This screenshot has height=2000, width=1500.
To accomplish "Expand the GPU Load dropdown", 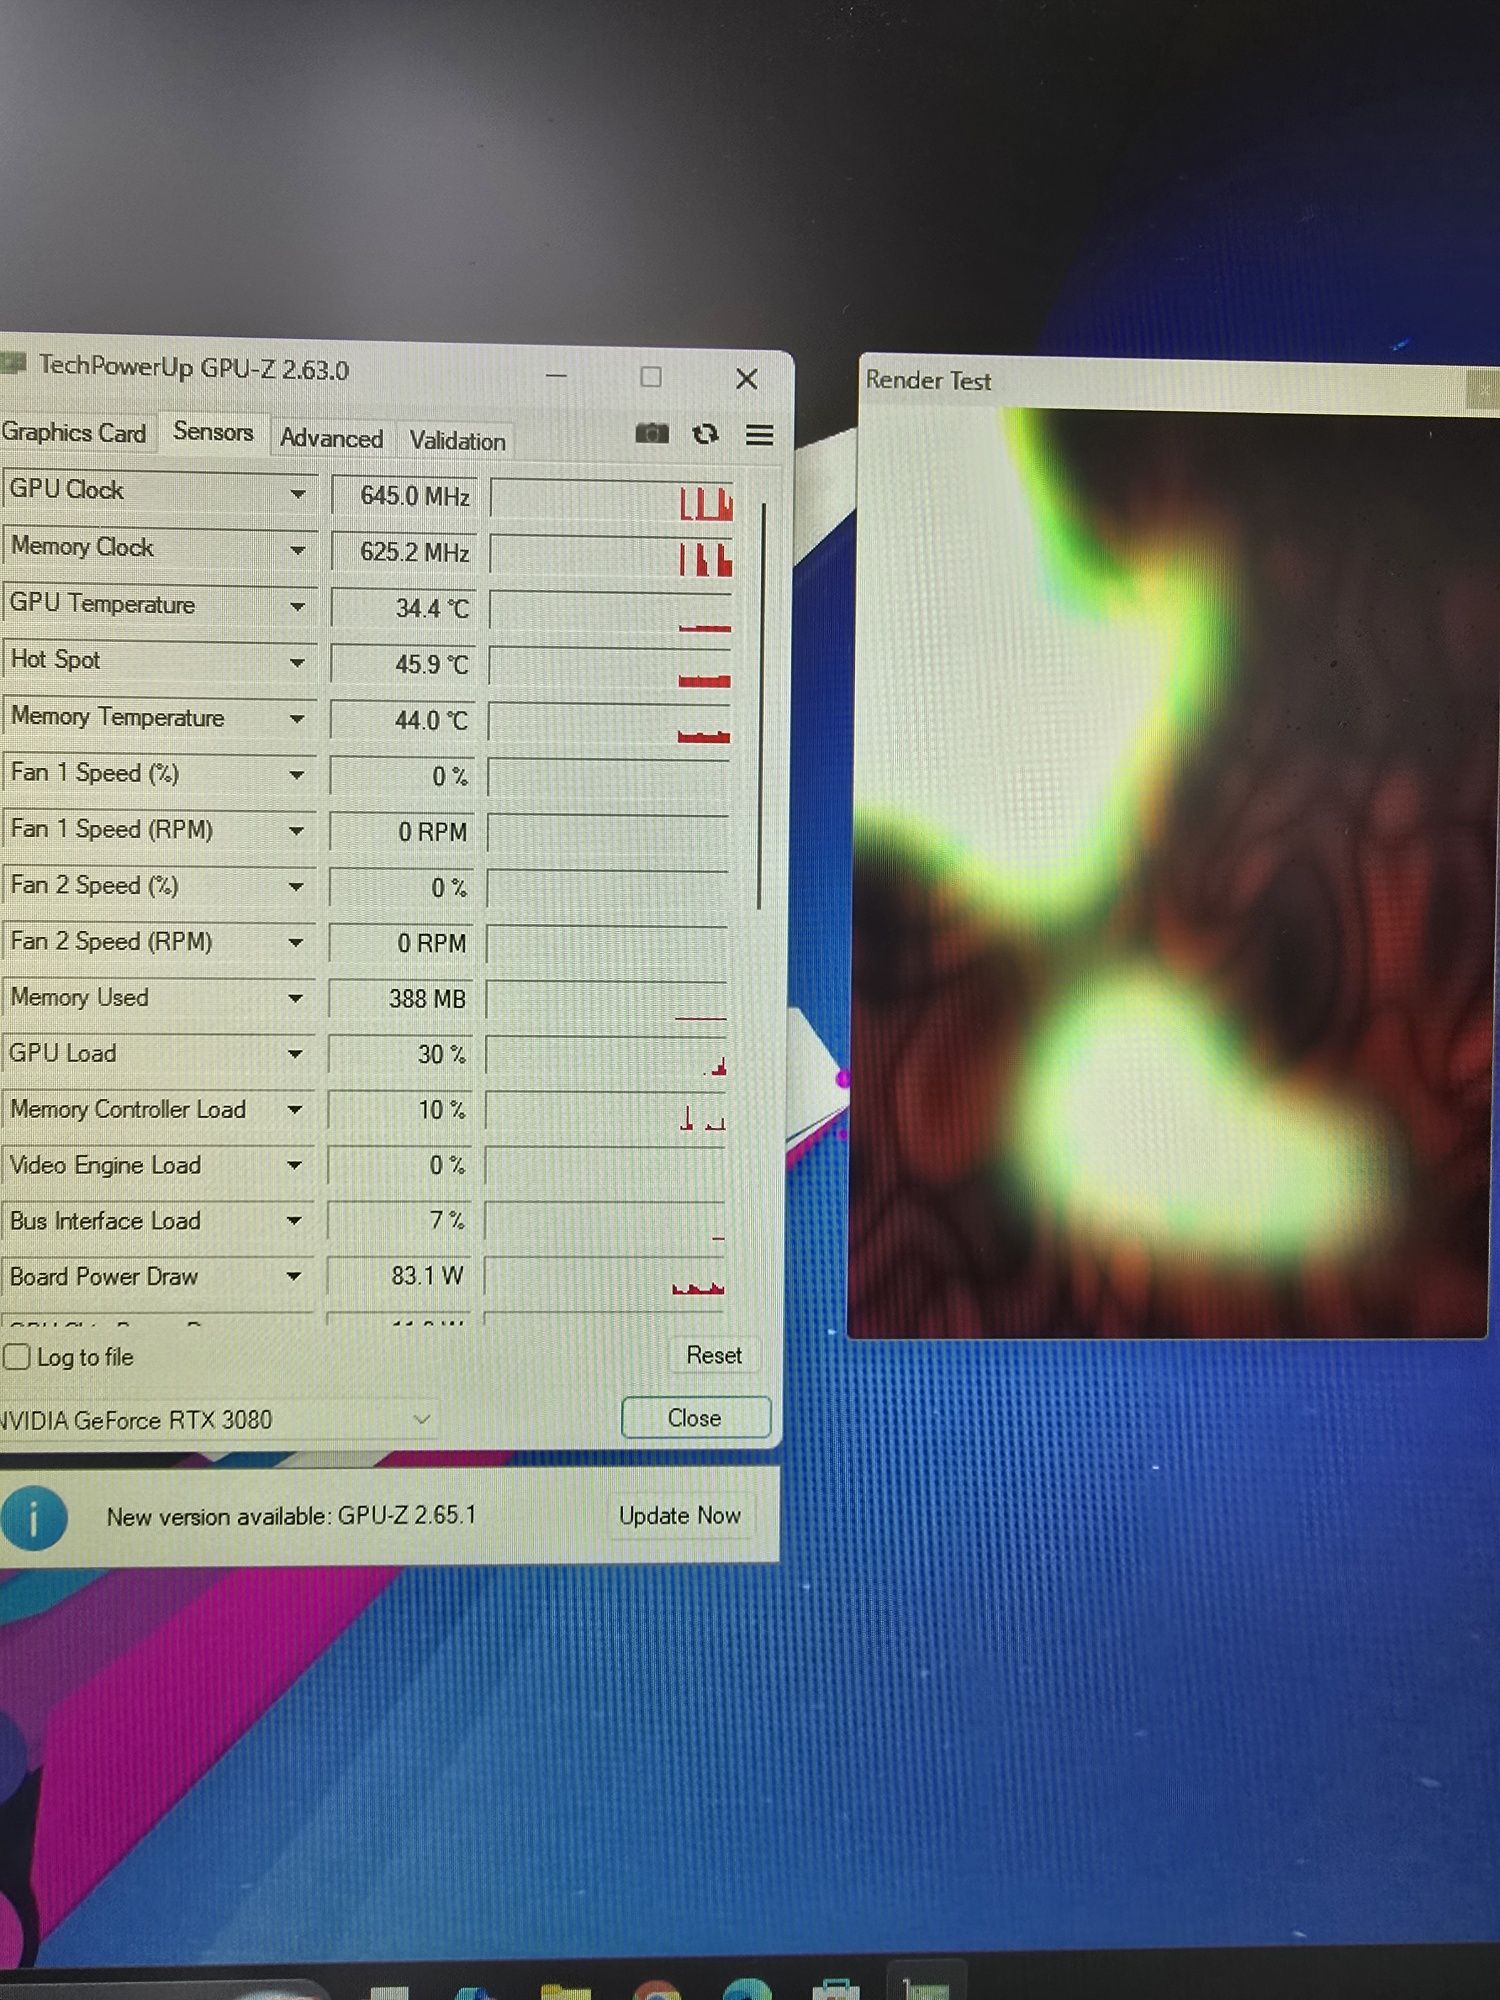I will [295, 1054].
